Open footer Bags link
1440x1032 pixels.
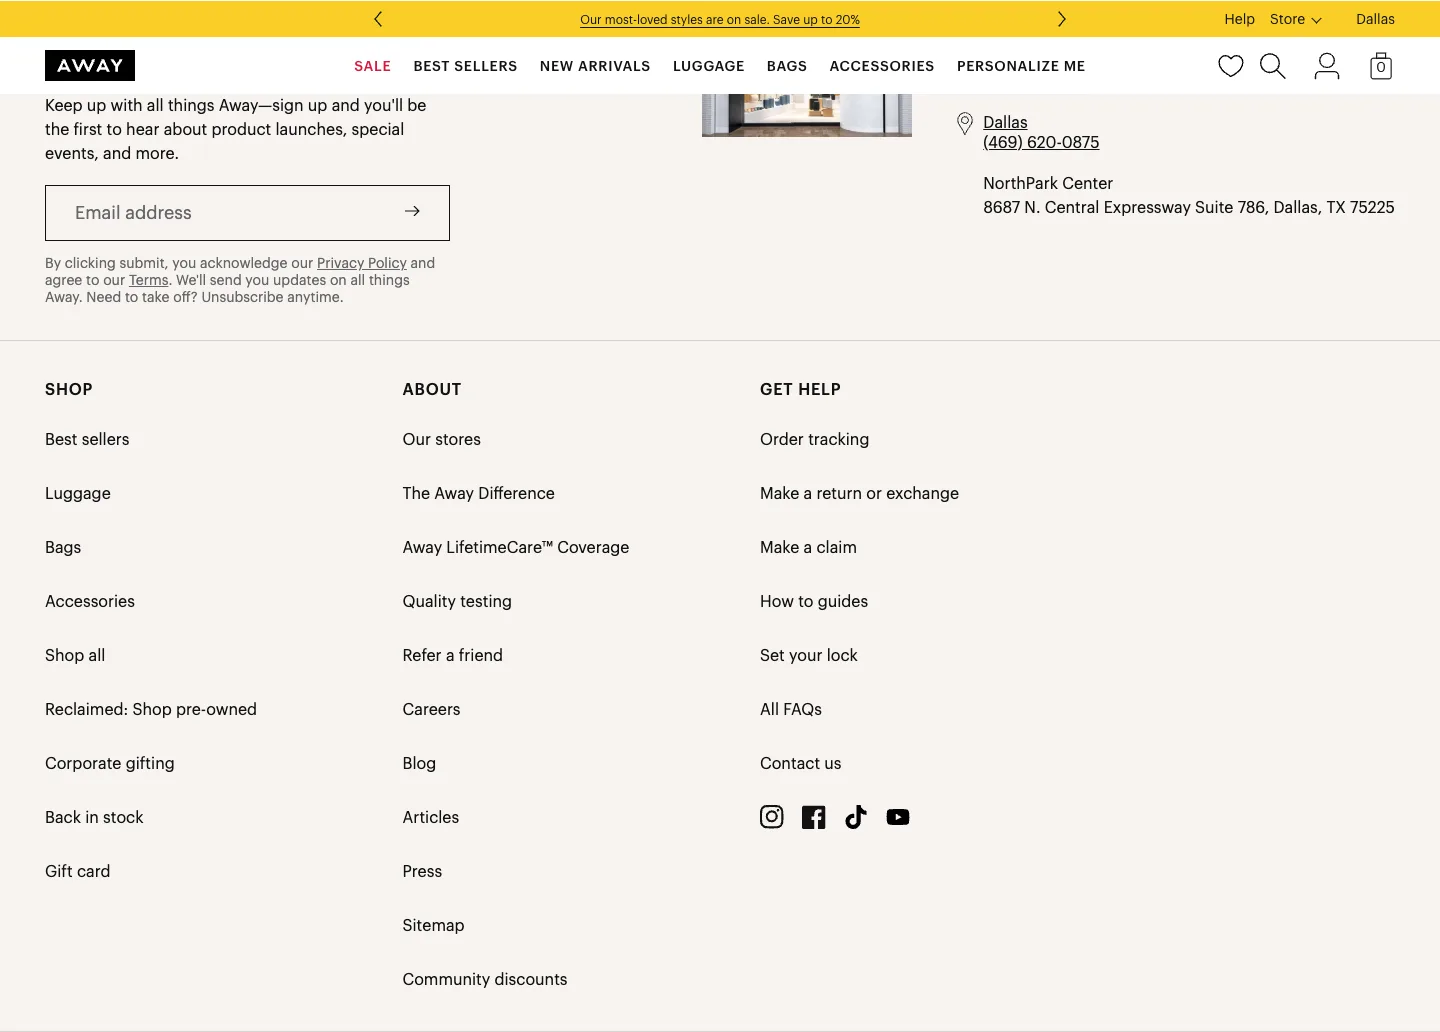(x=63, y=547)
